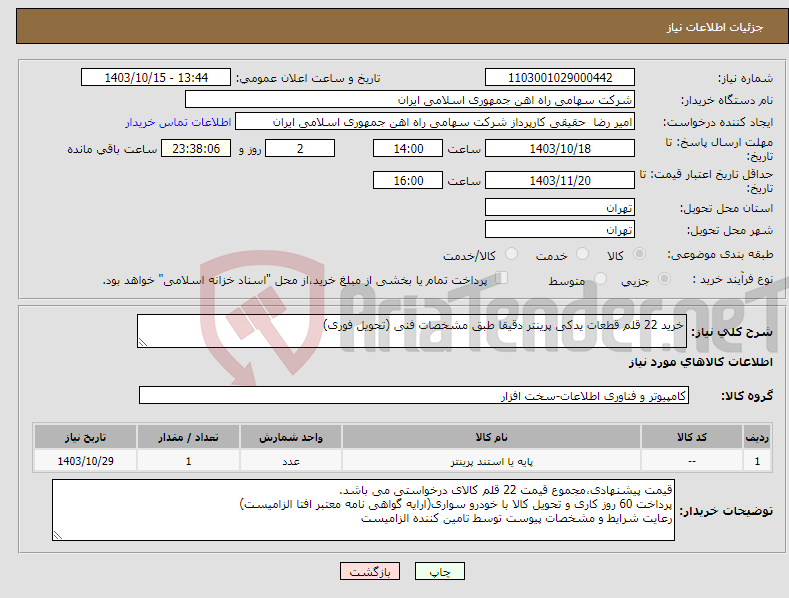The width and height of the screenshot is (789, 598).
Task: Select the متوسط purchase type radio
Action: [600, 278]
